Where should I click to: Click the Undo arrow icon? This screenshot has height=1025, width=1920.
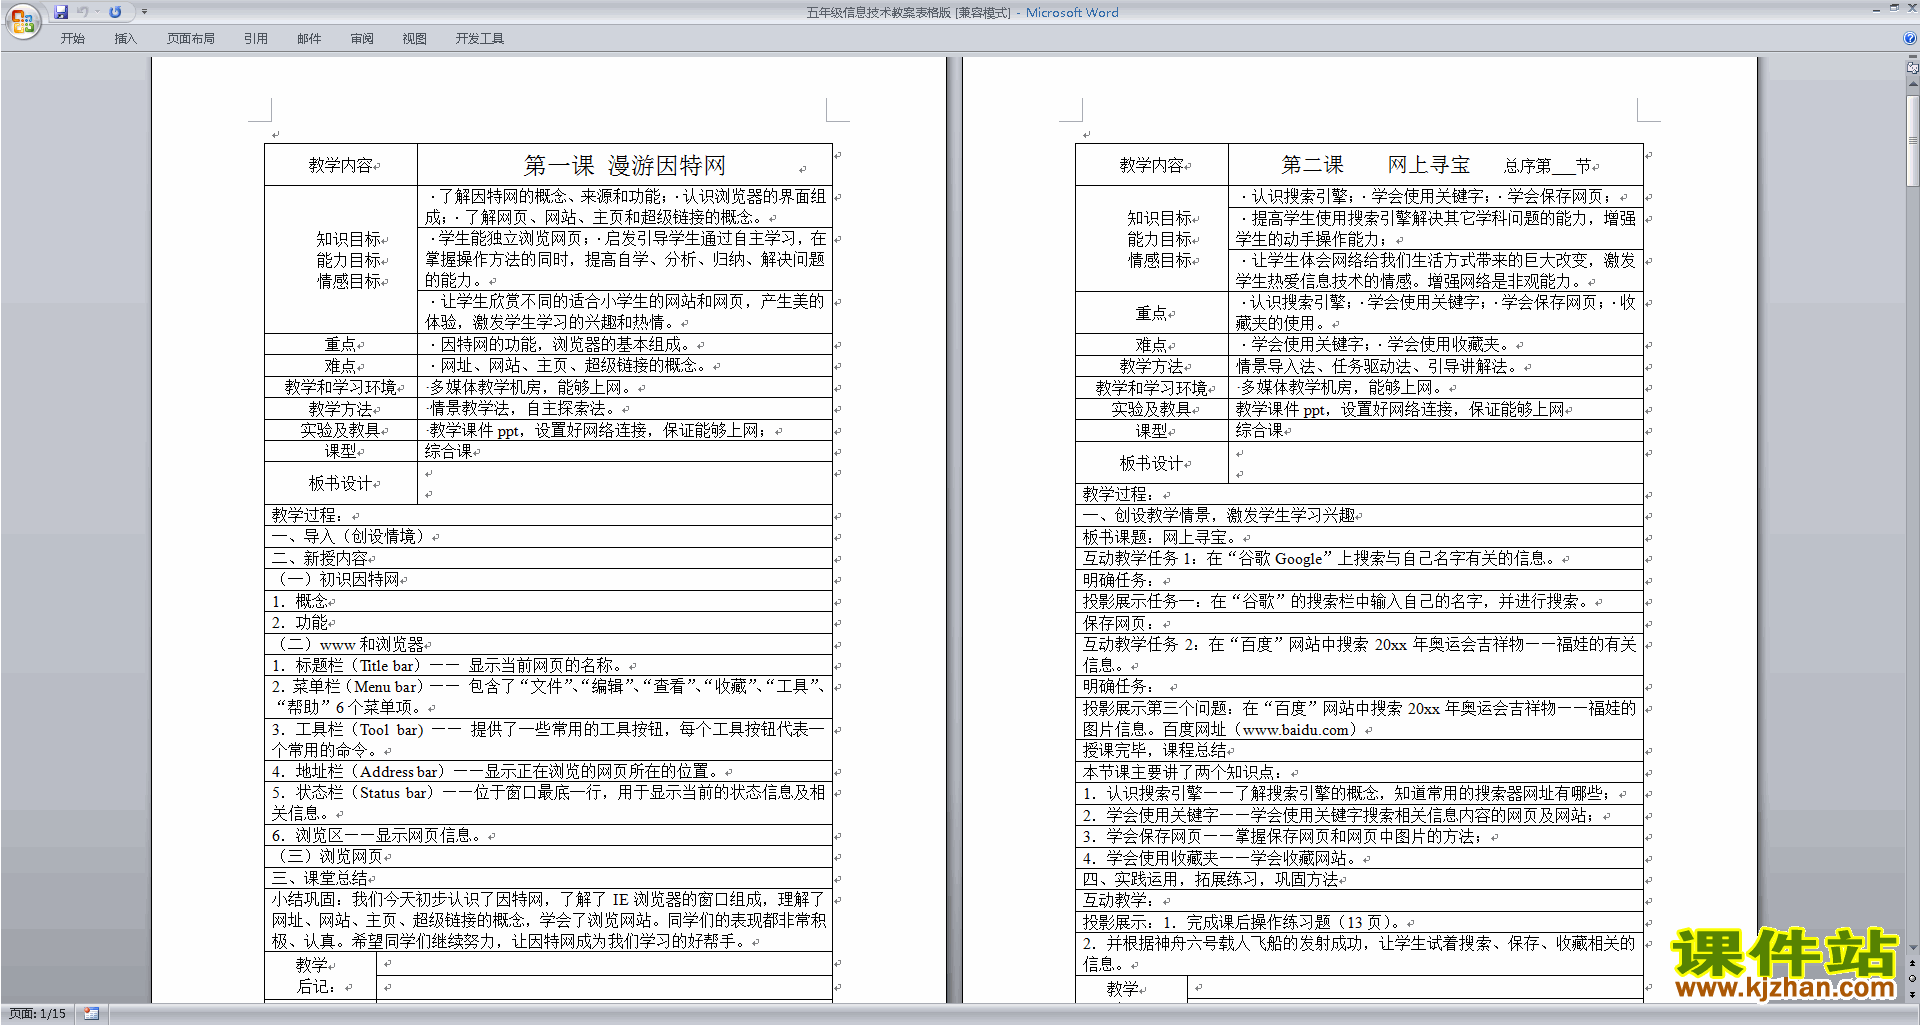(x=83, y=12)
